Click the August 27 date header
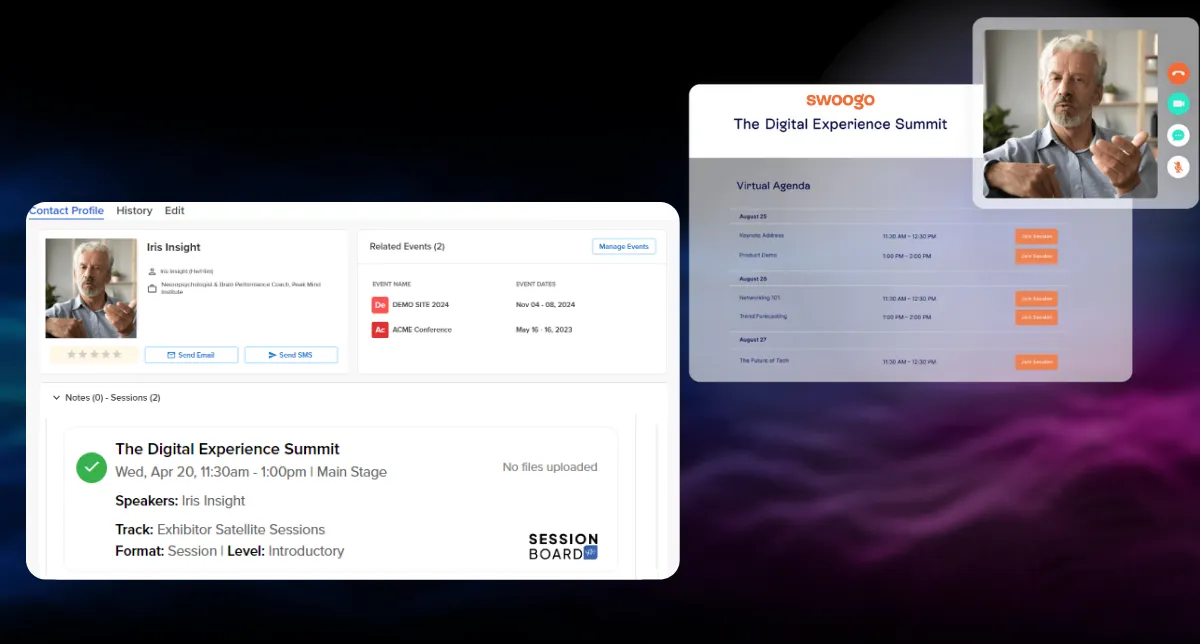Viewport: 1200px width, 644px height. point(753,341)
